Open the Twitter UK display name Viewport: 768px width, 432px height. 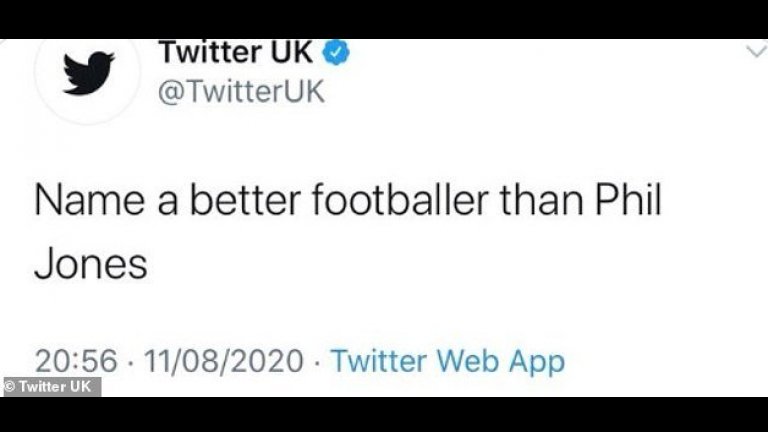[236, 51]
